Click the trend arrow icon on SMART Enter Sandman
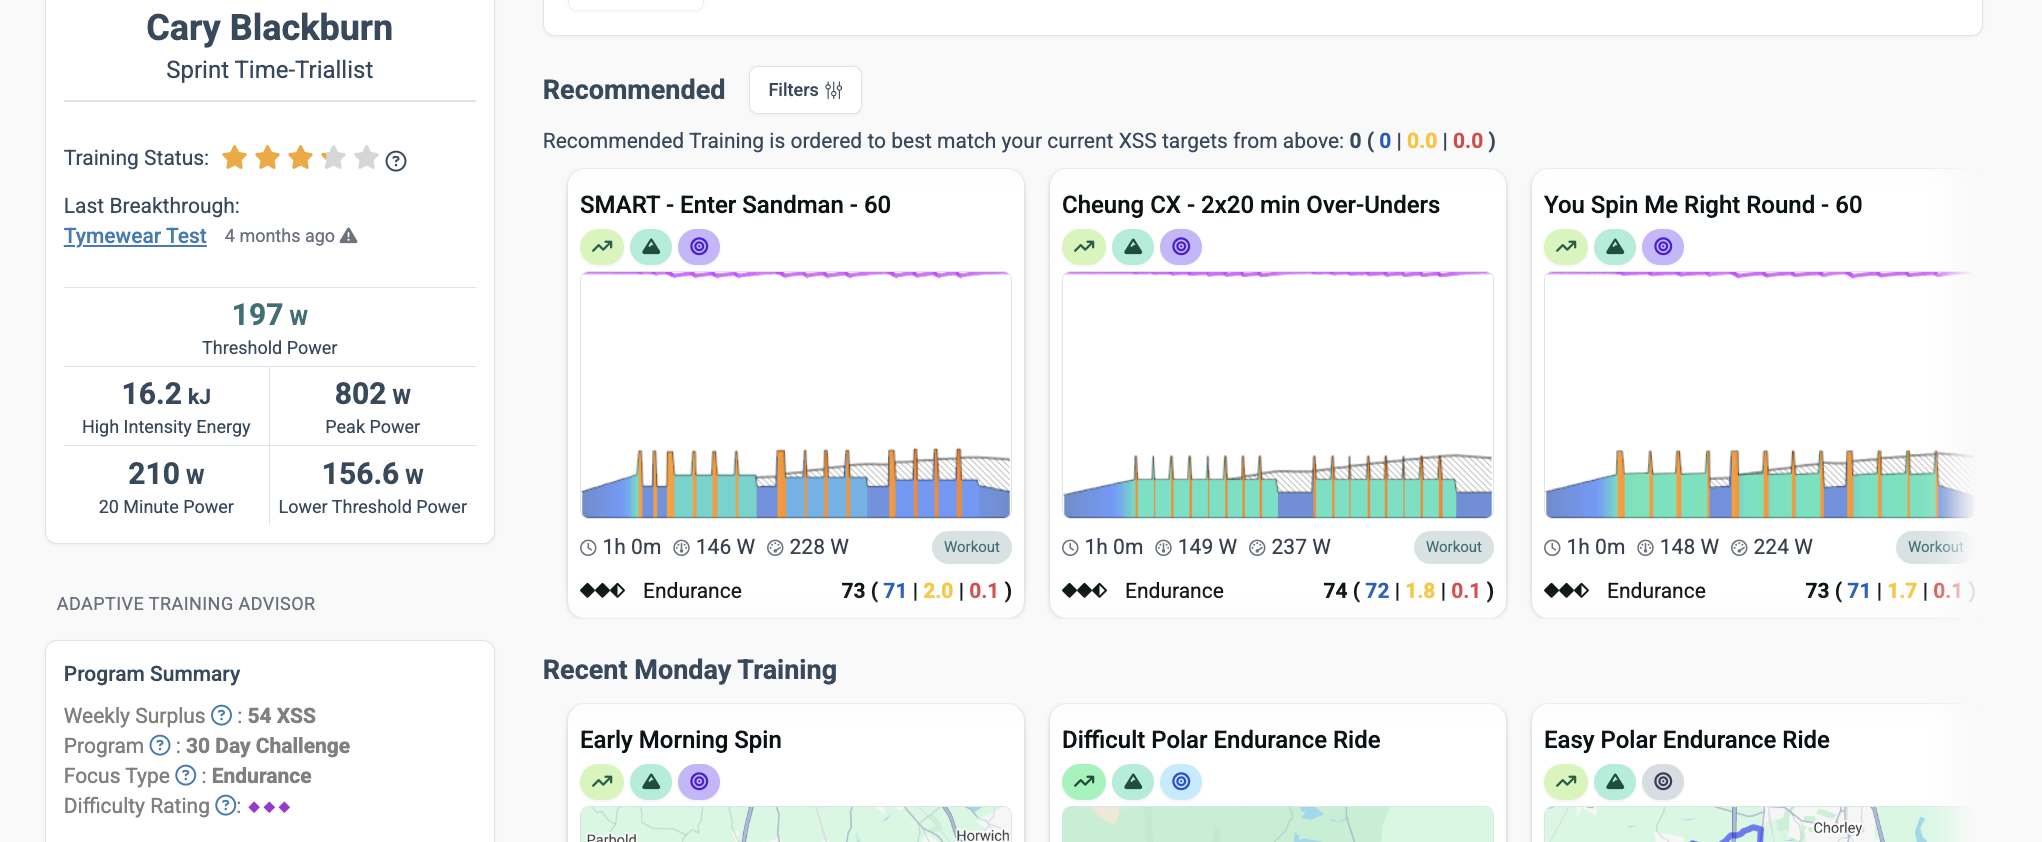This screenshot has width=2042, height=842. 602,246
